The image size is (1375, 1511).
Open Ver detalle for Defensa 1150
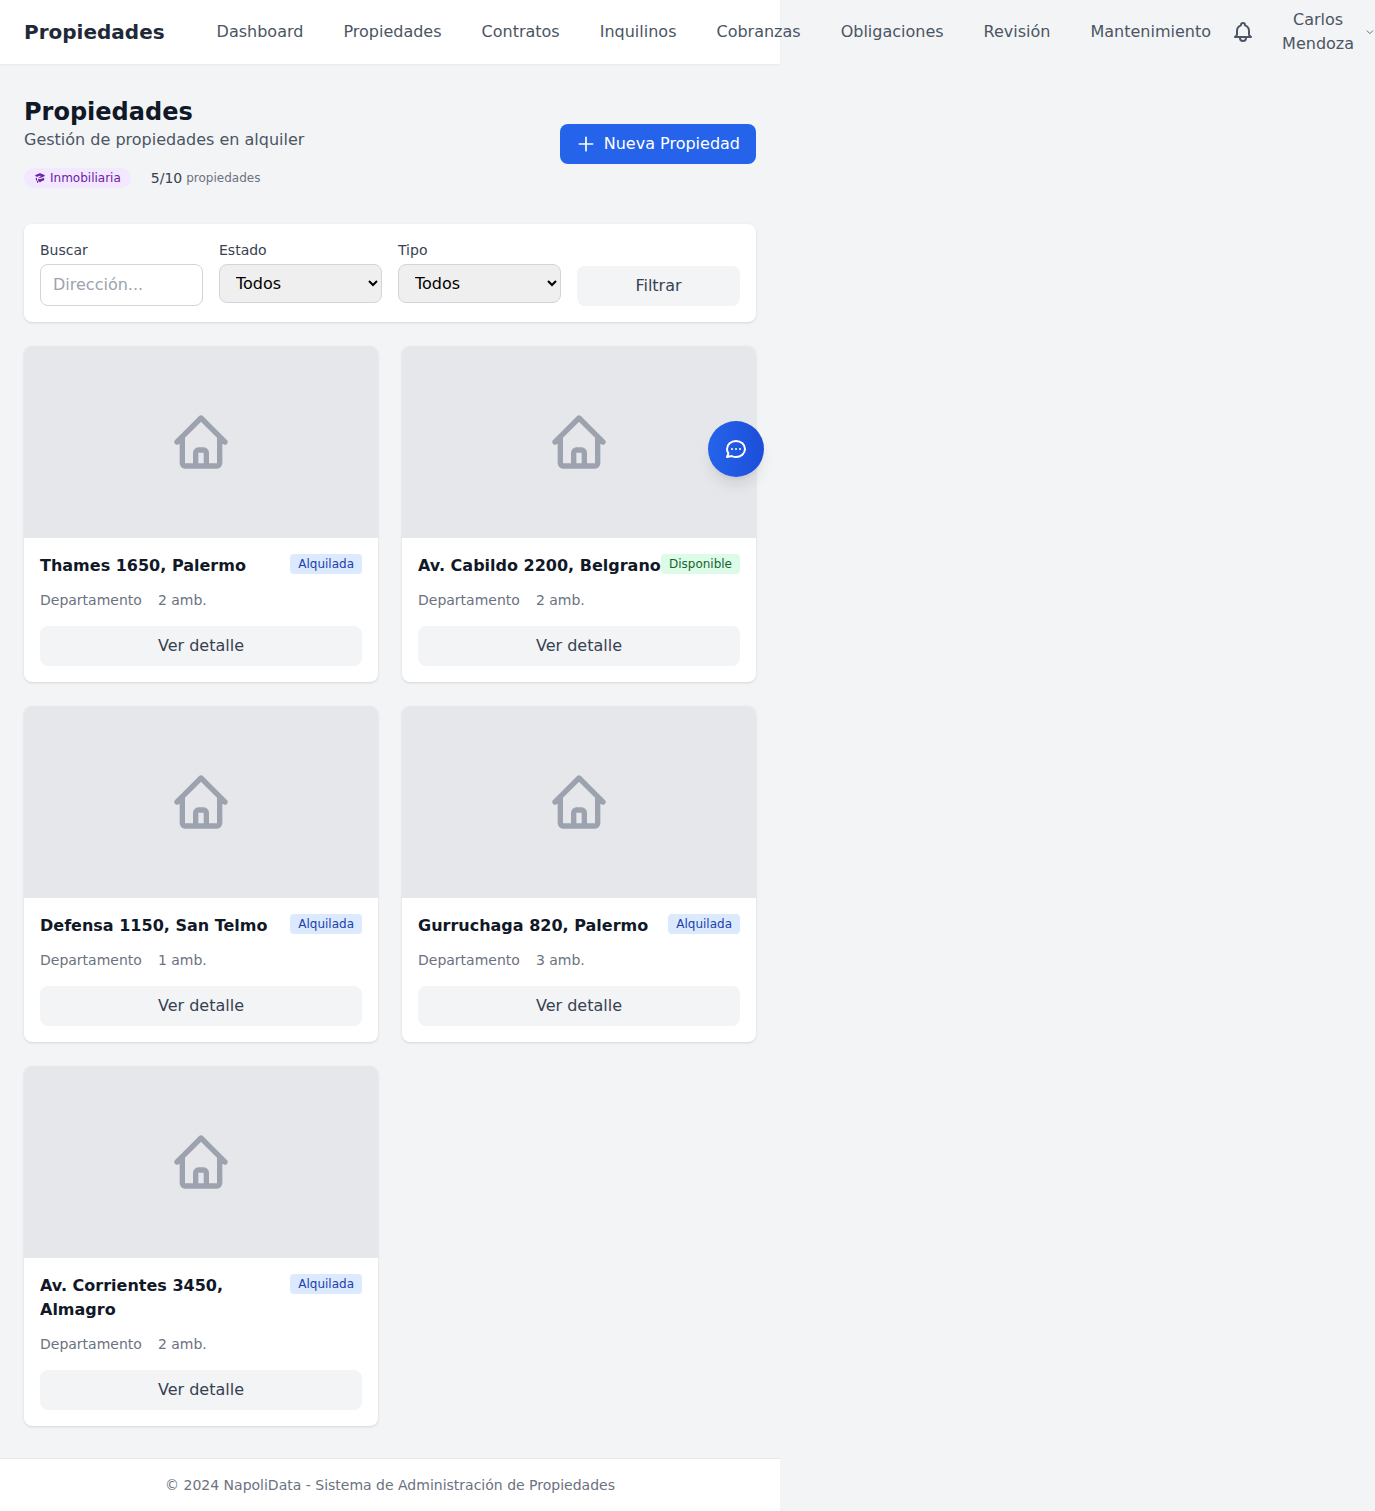click(x=200, y=1006)
